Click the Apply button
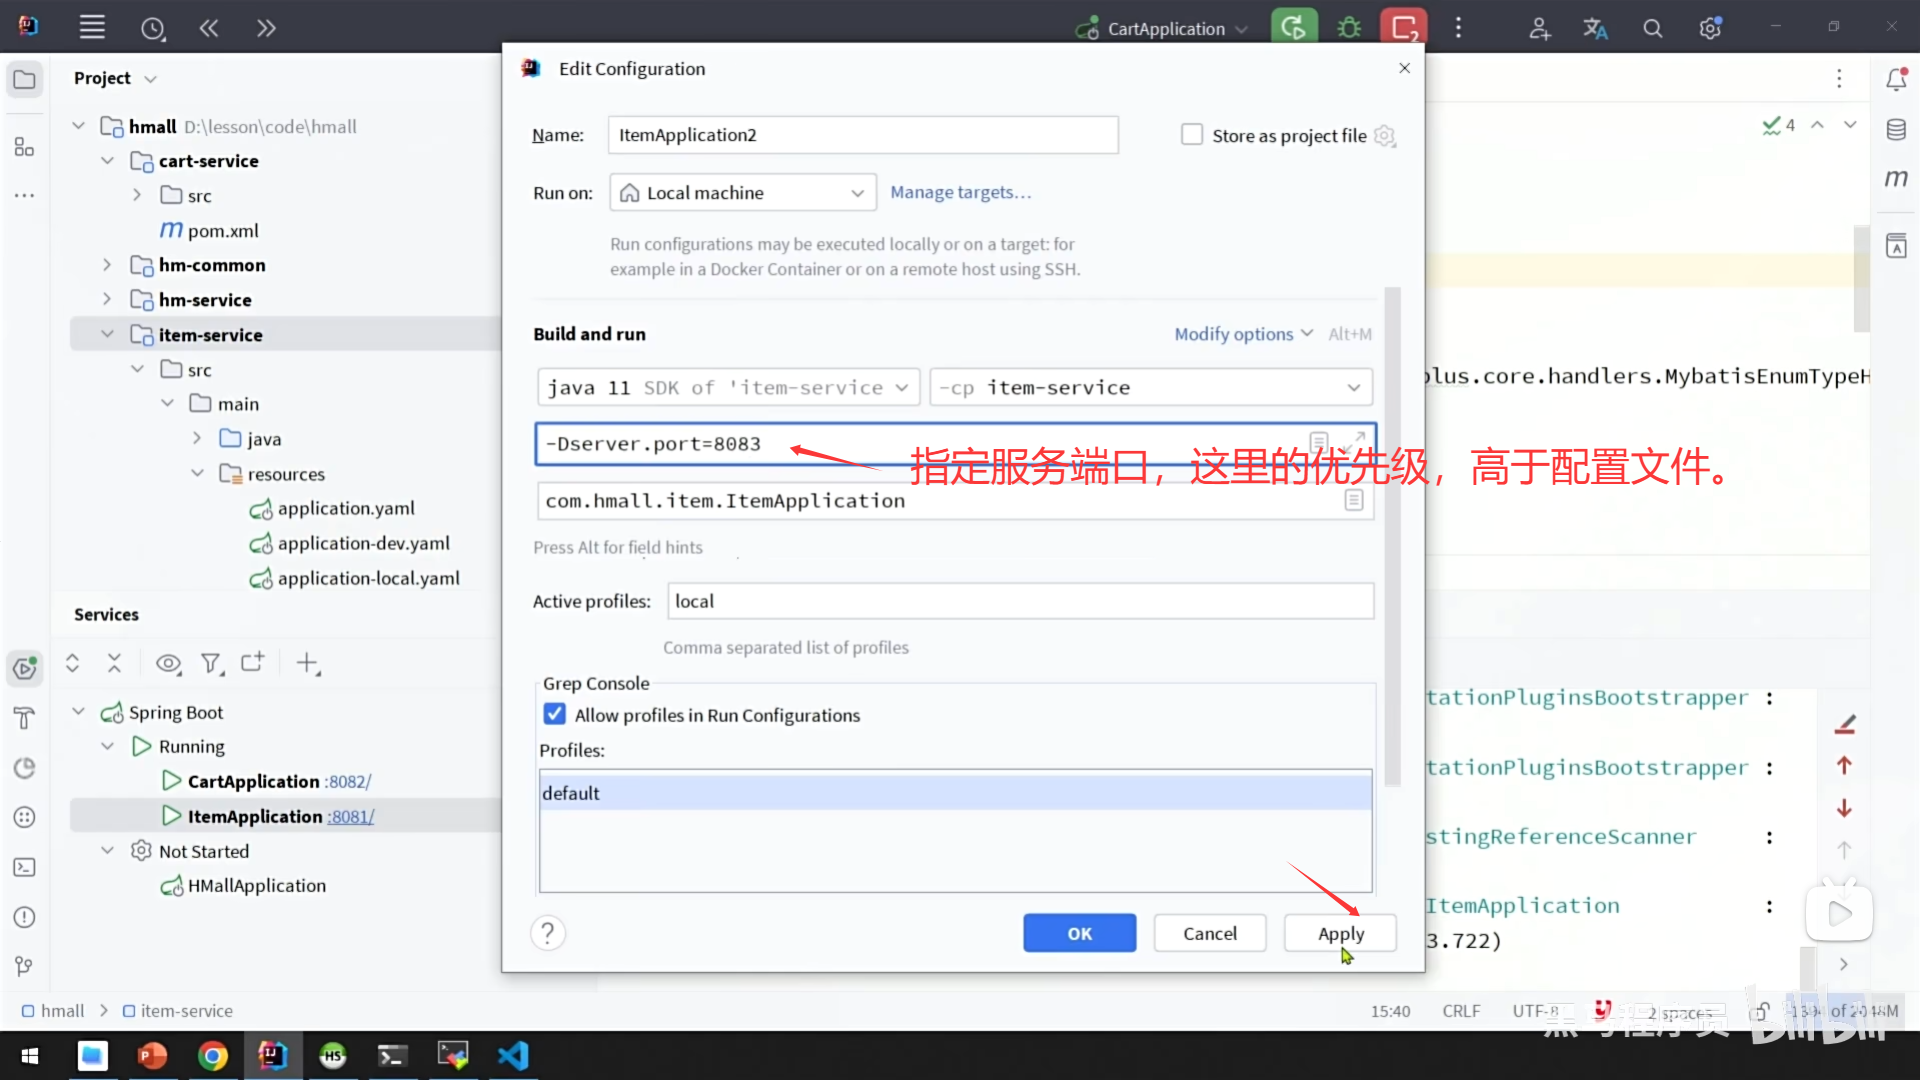 [x=1340, y=933]
